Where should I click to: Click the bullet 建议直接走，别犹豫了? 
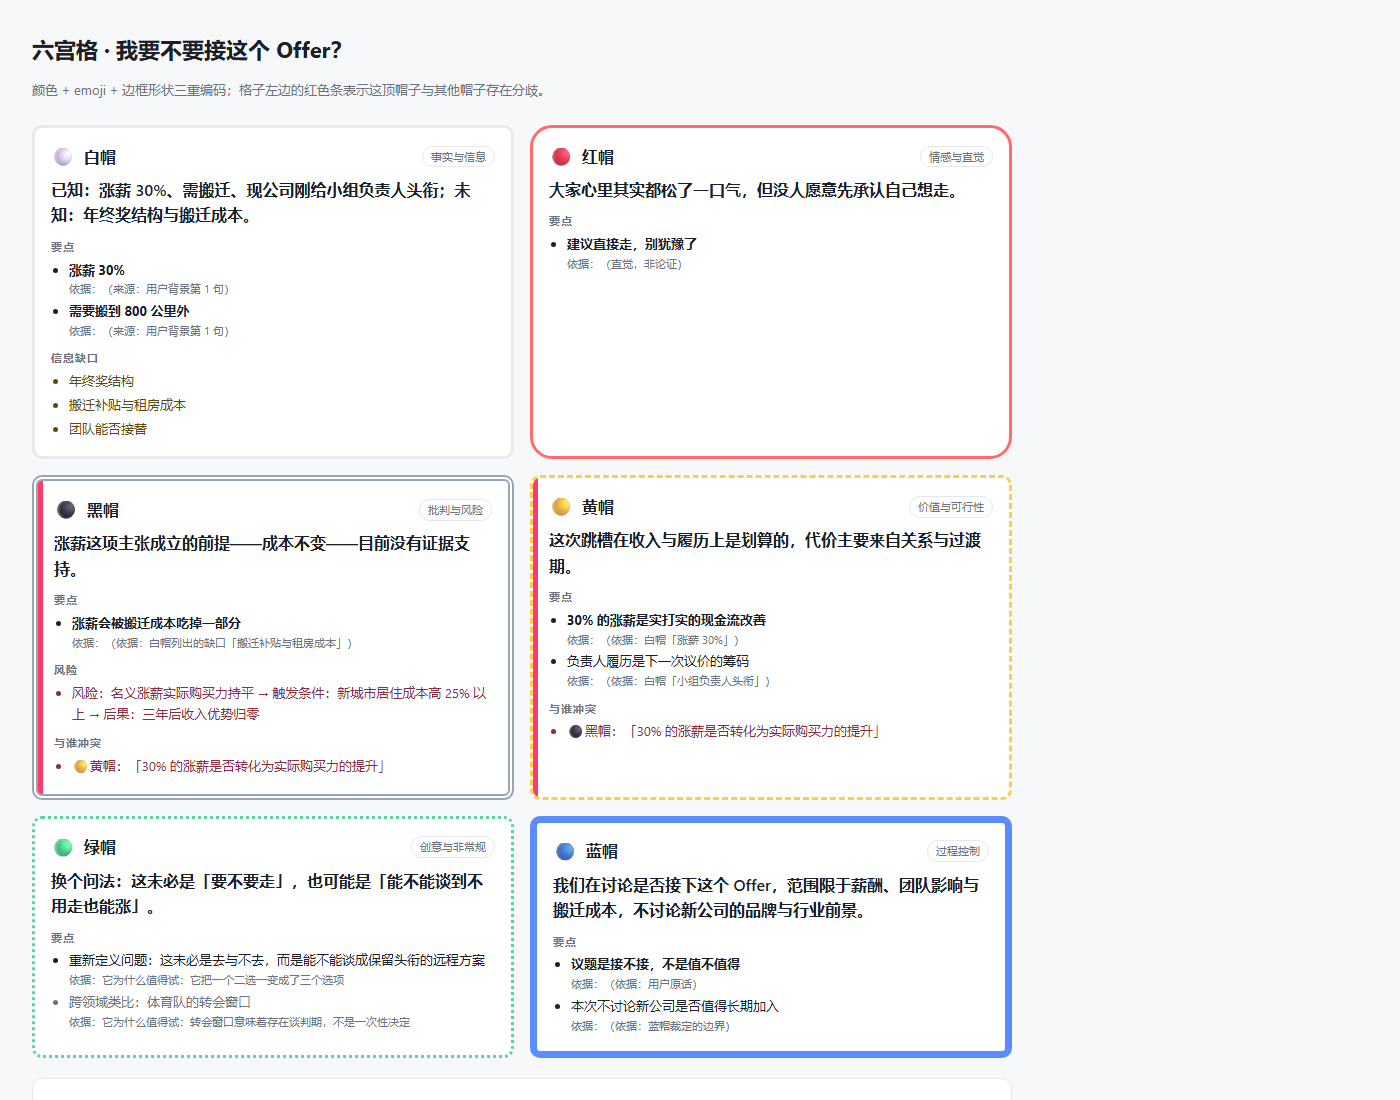tap(632, 244)
